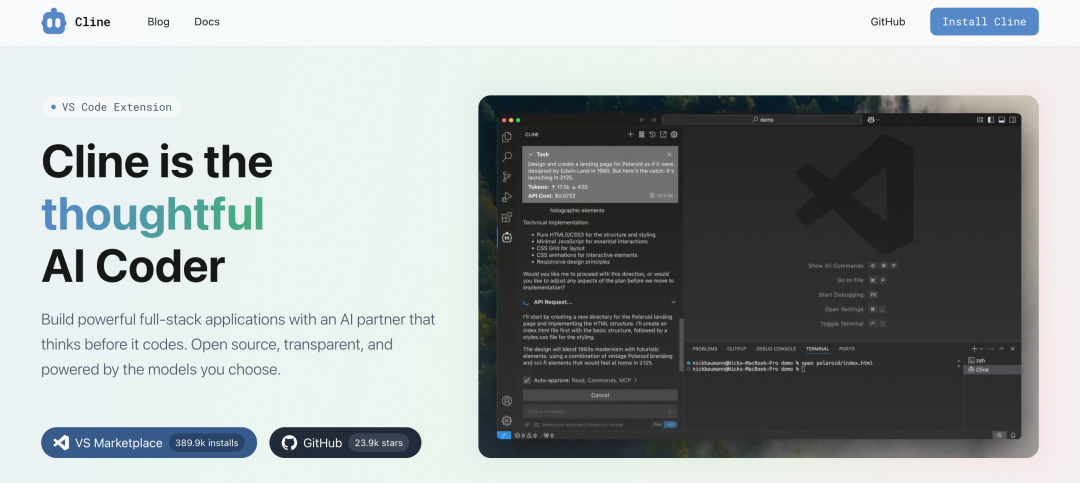The image size is (1080, 483).
Task: Open terminal panel more actions ellipsis
Action: pos(990,349)
